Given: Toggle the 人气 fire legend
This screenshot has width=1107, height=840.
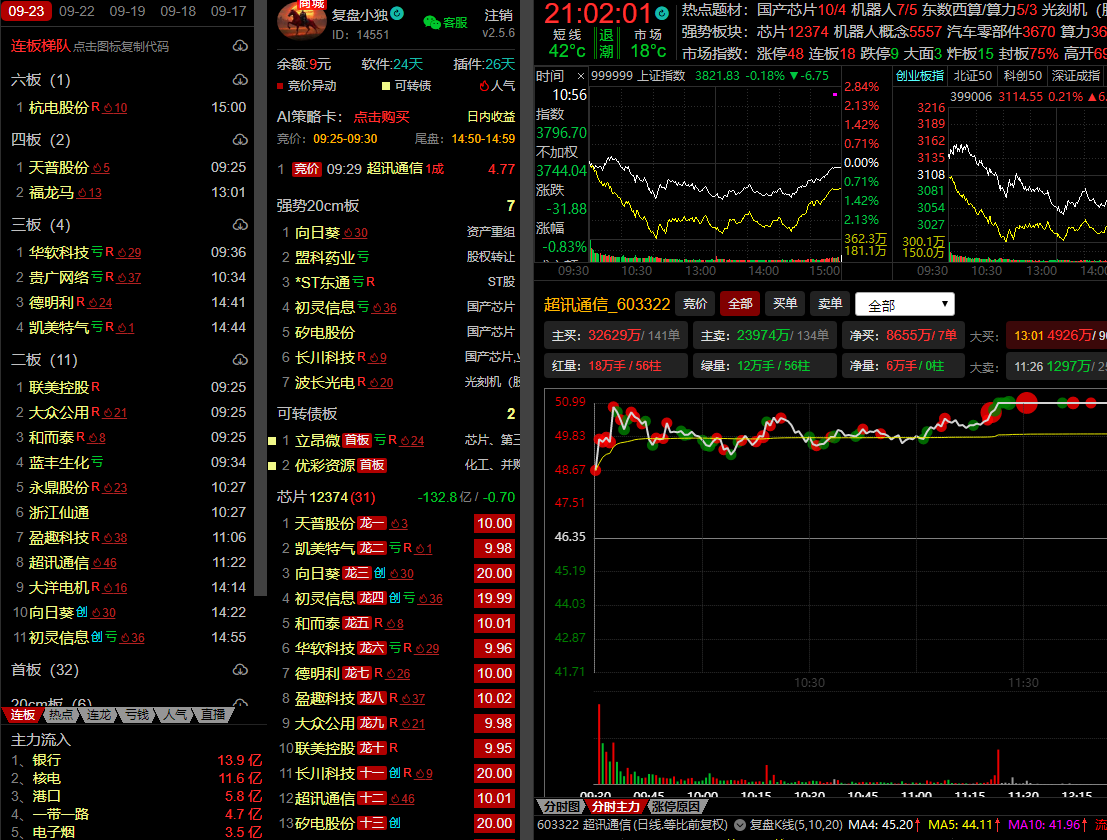Looking at the screenshot, I should point(484,86).
